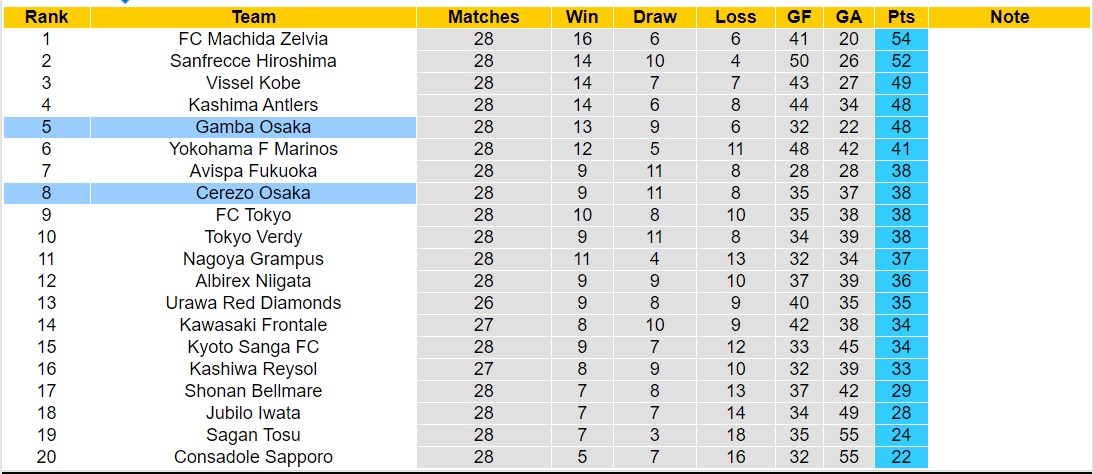The image size is (1093, 474).
Task: Select the Team column header
Action: tap(253, 17)
